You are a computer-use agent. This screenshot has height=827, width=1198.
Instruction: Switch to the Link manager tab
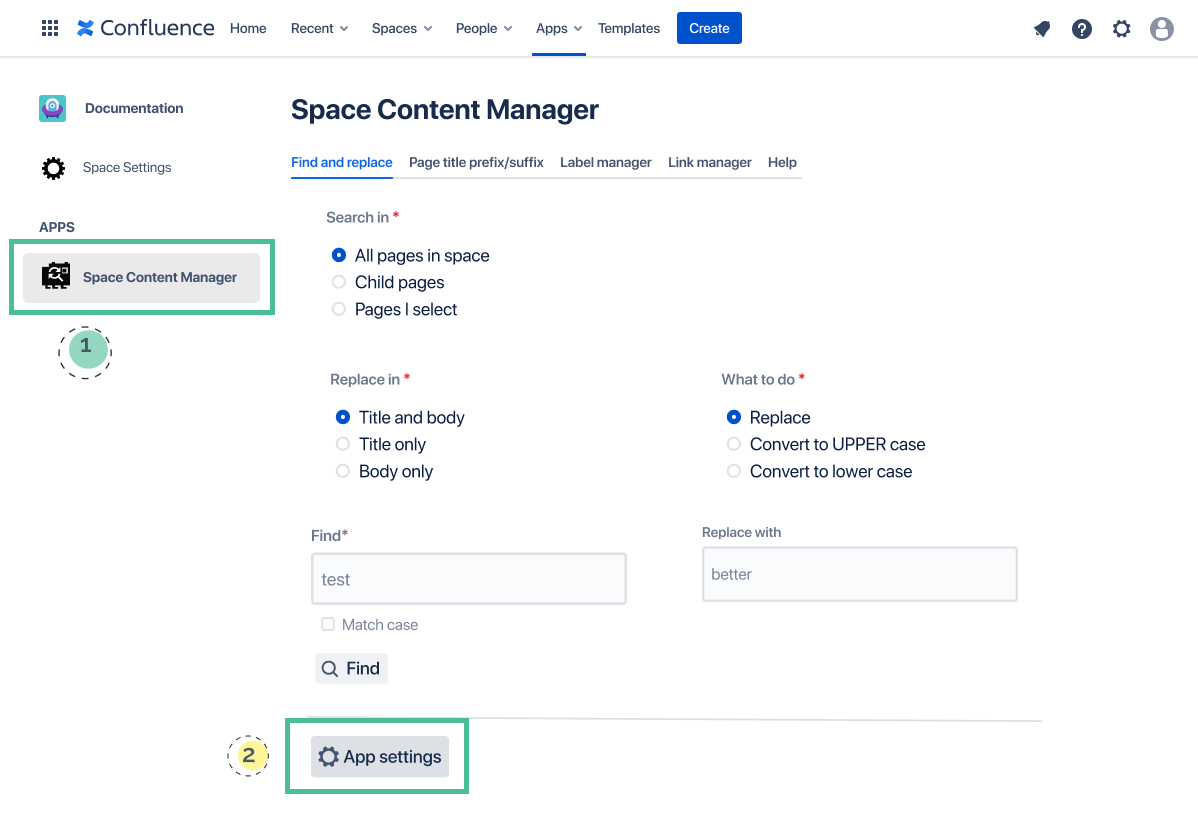pyautogui.click(x=709, y=162)
